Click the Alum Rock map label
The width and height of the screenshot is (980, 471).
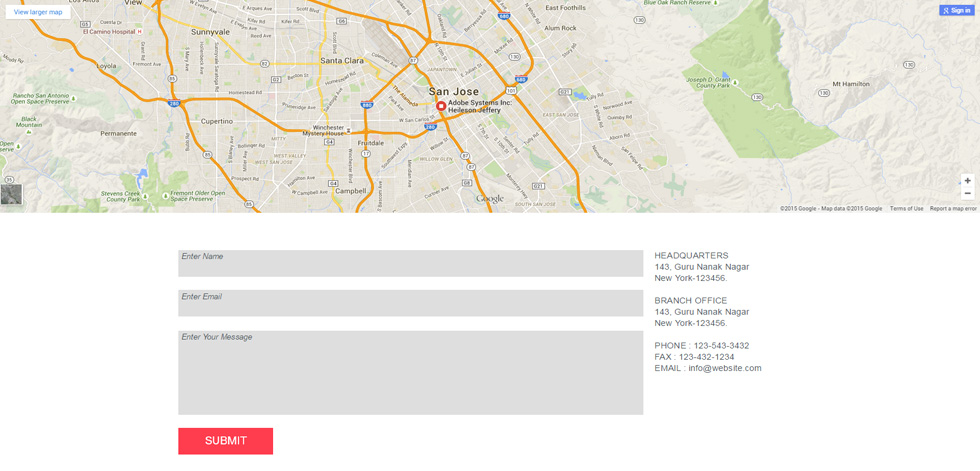(560, 28)
